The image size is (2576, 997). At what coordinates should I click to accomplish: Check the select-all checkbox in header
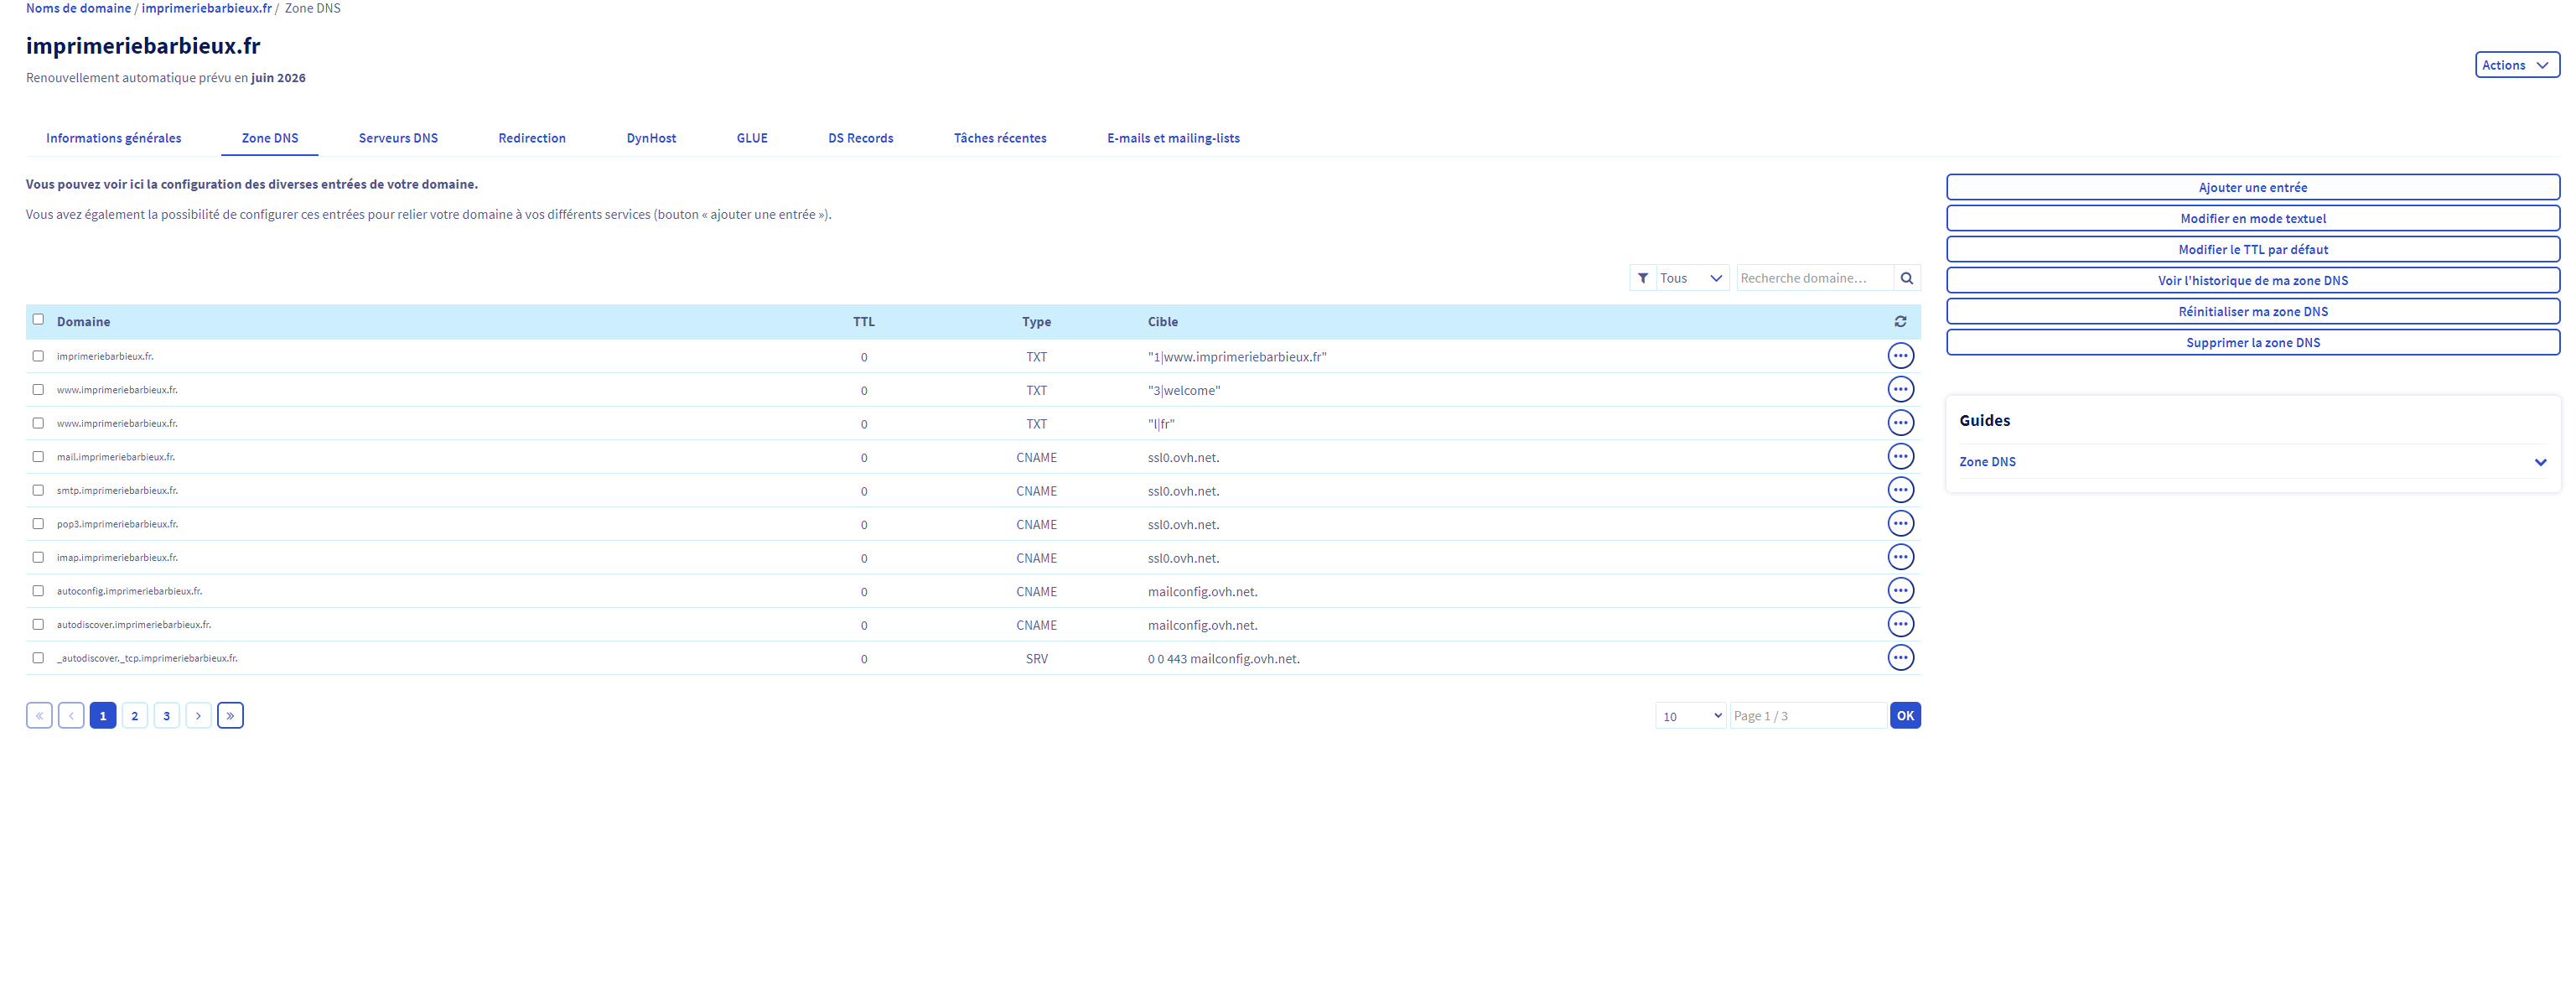38,320
